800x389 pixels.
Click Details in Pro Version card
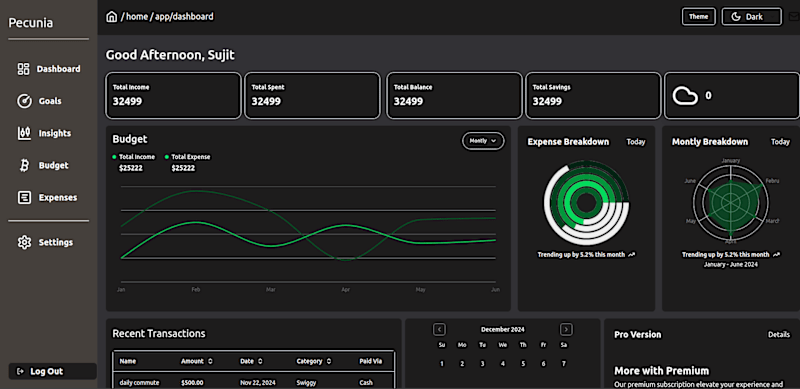click(x=779, y=334)
